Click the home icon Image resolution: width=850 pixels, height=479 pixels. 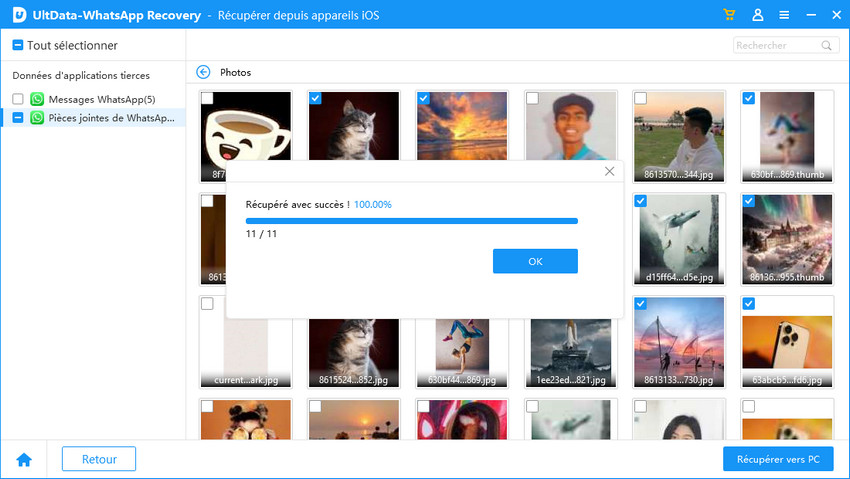24,459
